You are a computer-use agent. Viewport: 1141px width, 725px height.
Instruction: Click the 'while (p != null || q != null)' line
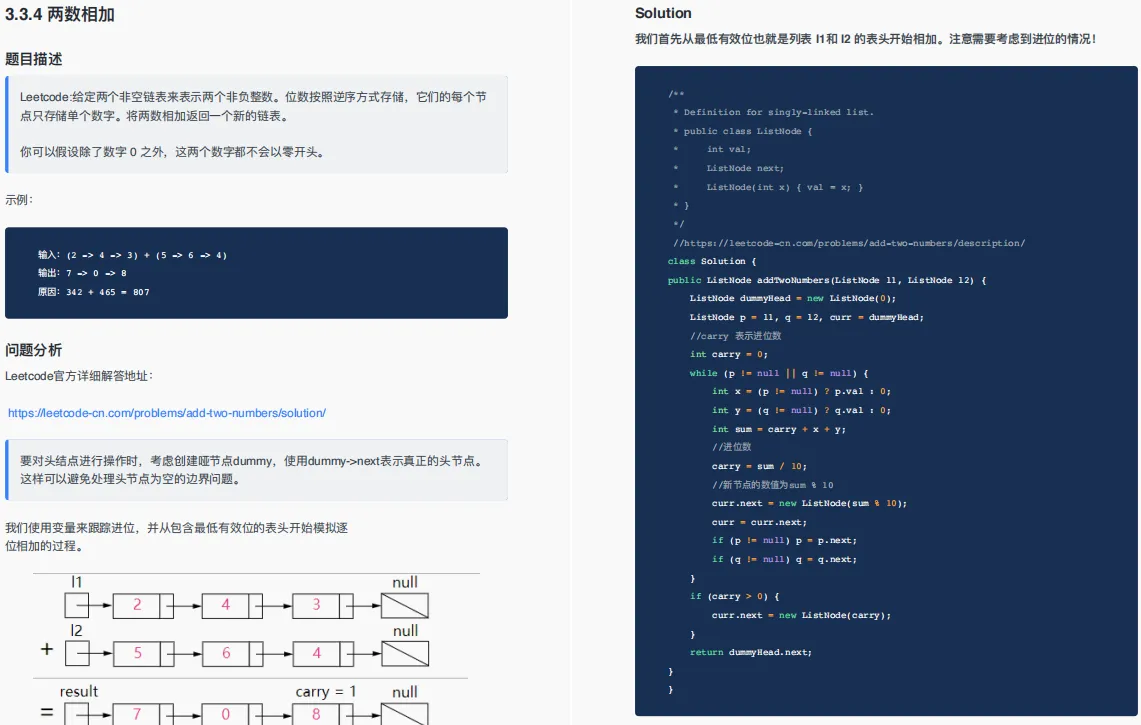coord(779,373)
